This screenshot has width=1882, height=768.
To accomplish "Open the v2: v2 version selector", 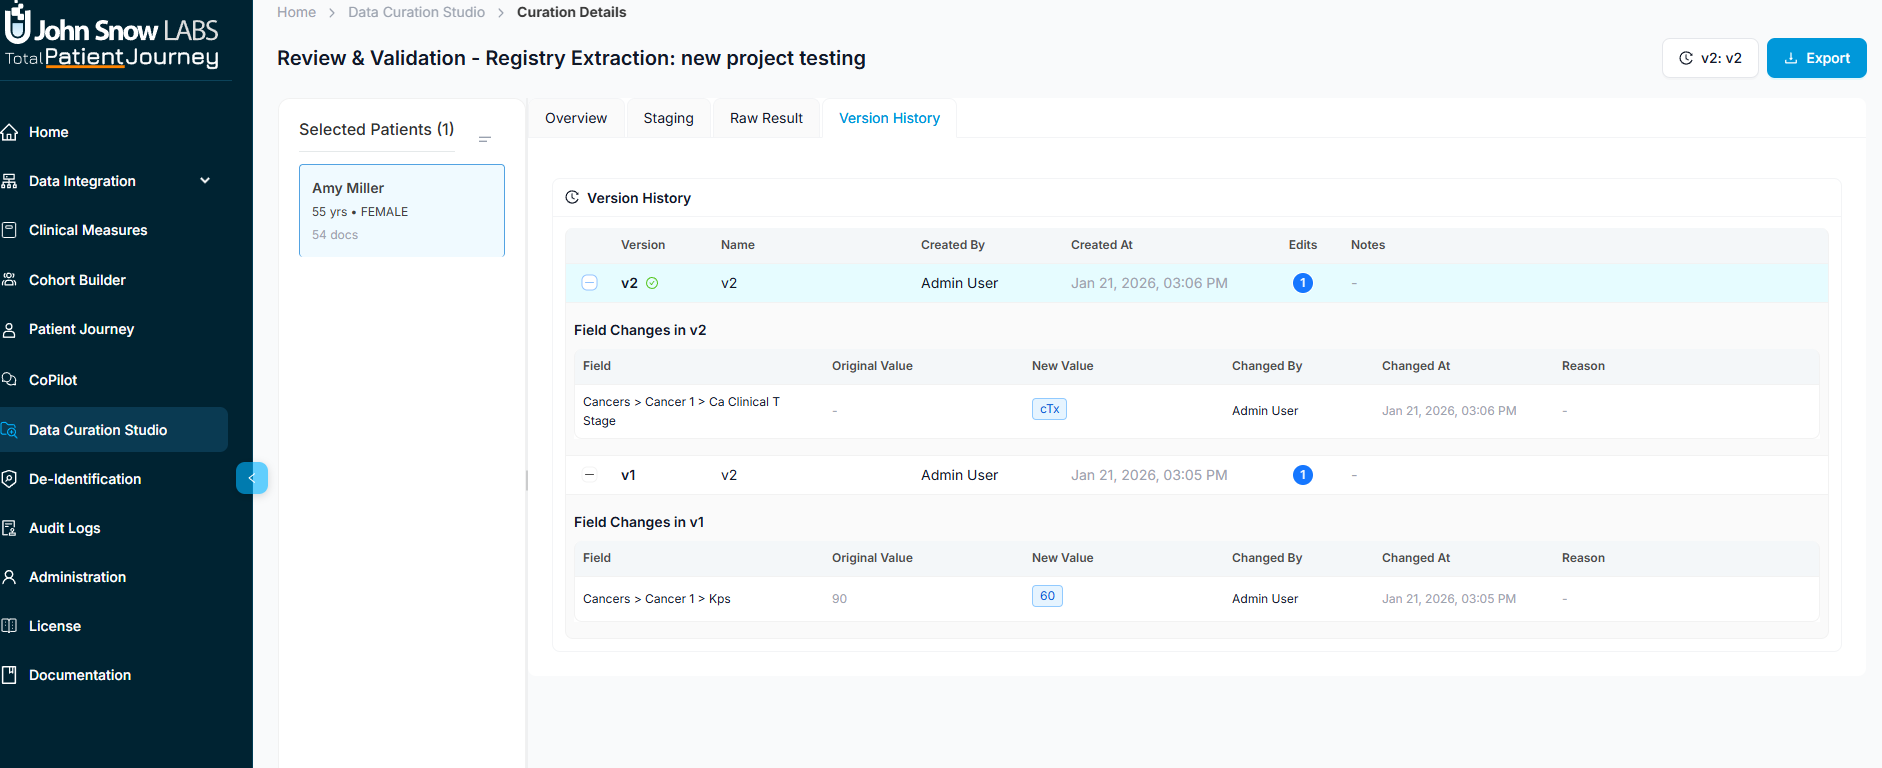I will pos(1710,58).
